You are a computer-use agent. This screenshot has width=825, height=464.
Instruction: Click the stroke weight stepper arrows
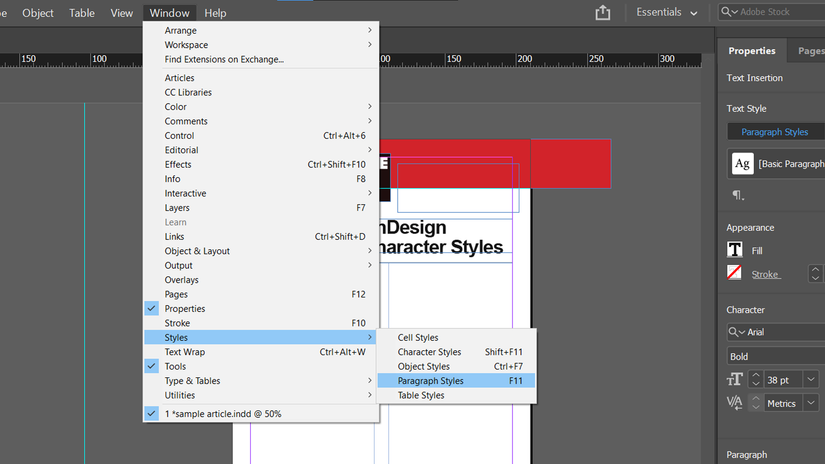814,274
